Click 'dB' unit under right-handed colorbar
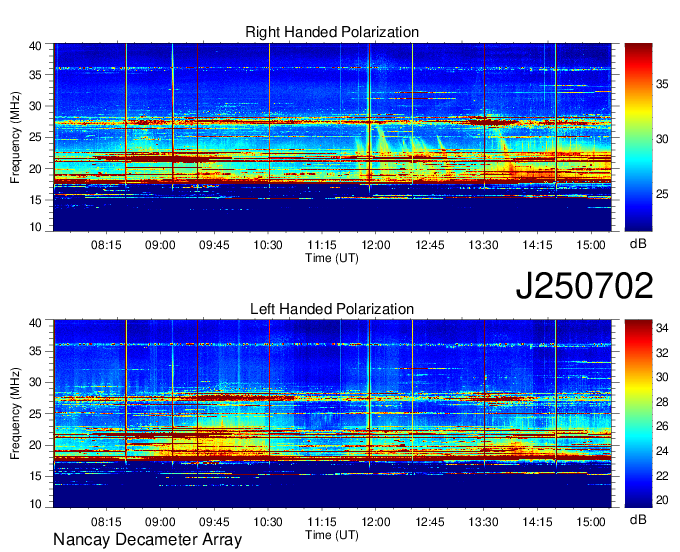Screen dimensions: 680x552 638,244
